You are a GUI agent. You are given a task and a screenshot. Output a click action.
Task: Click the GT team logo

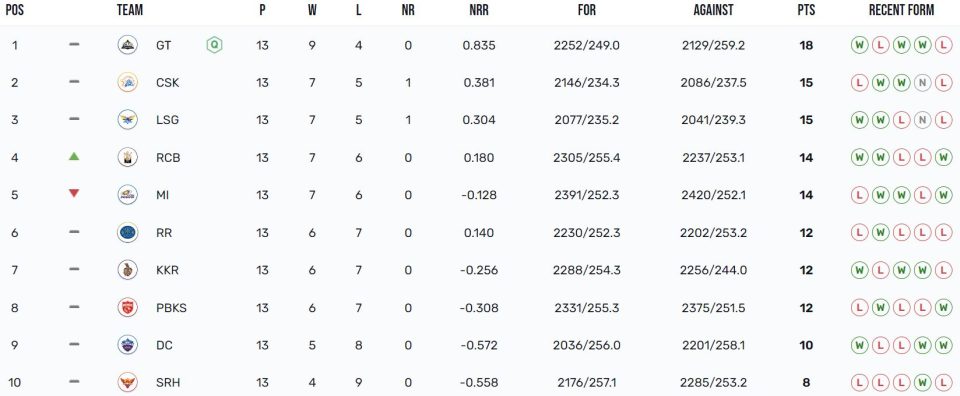(128, 45)
